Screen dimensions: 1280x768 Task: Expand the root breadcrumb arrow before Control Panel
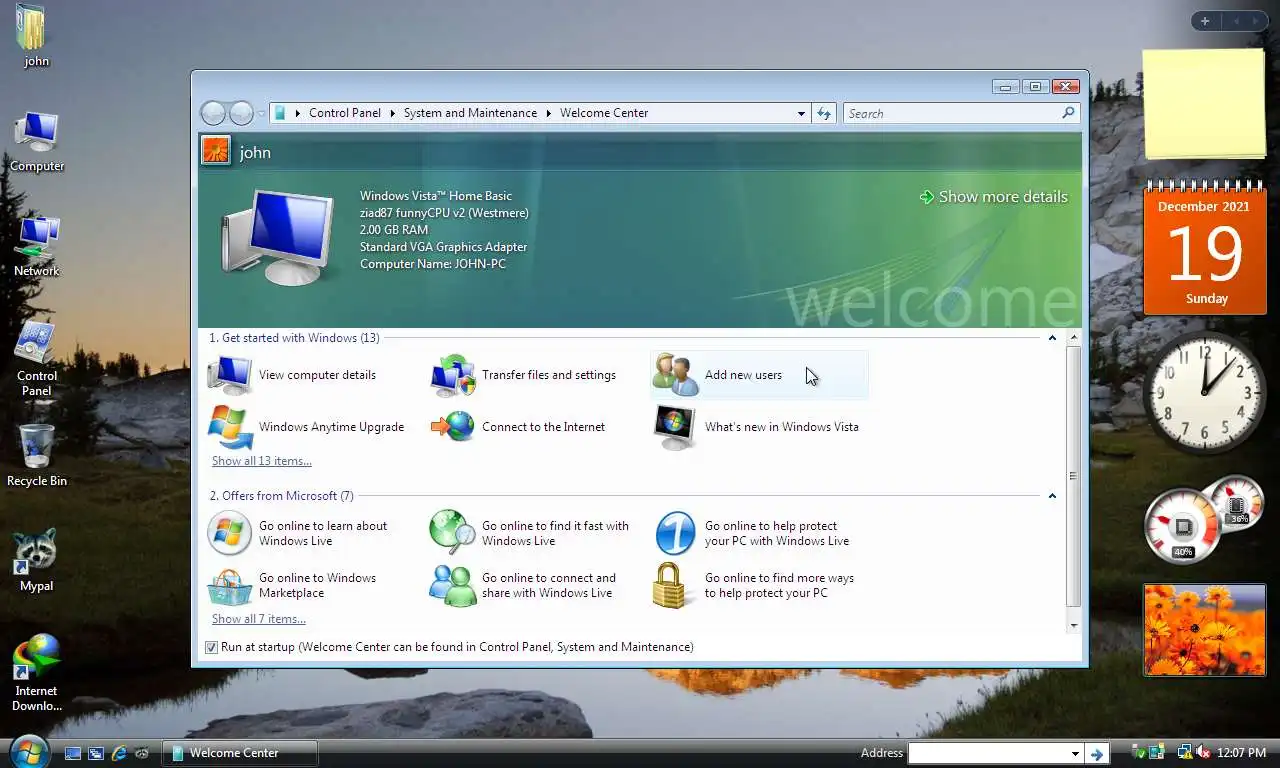tap(297, 113)
